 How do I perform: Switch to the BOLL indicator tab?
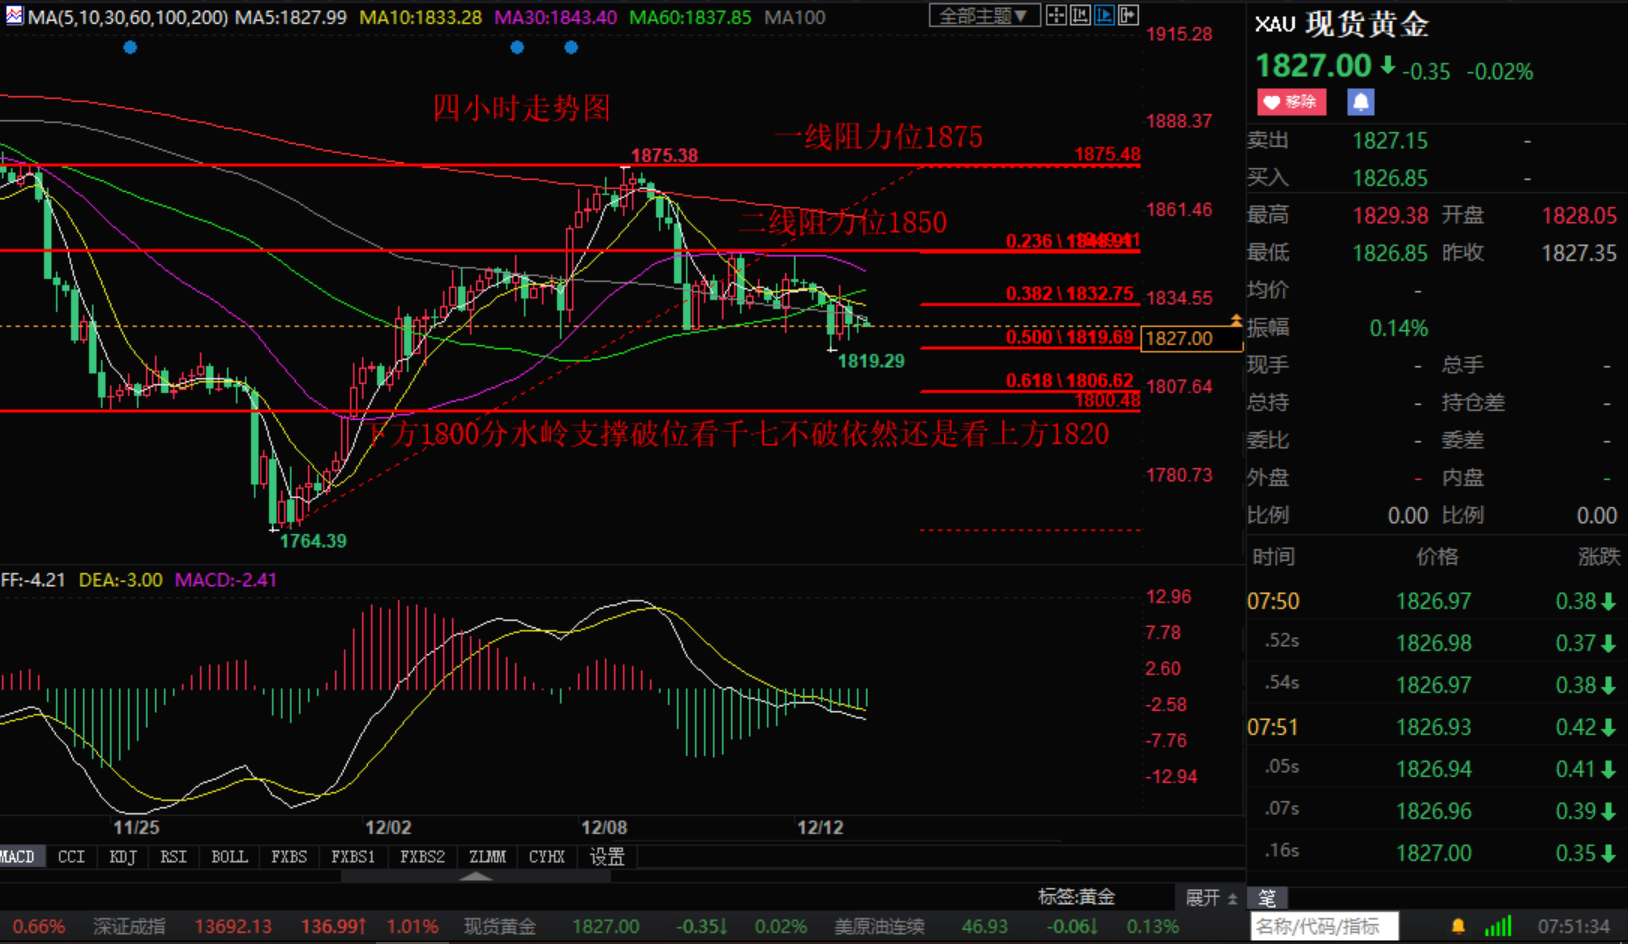(x=229, y=857)
